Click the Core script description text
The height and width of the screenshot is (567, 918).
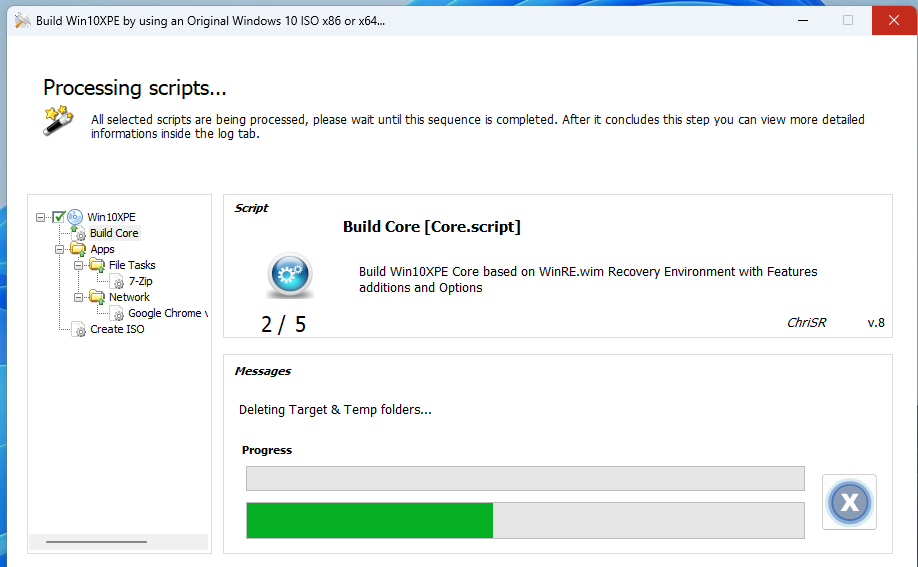(x=588, y=279)
